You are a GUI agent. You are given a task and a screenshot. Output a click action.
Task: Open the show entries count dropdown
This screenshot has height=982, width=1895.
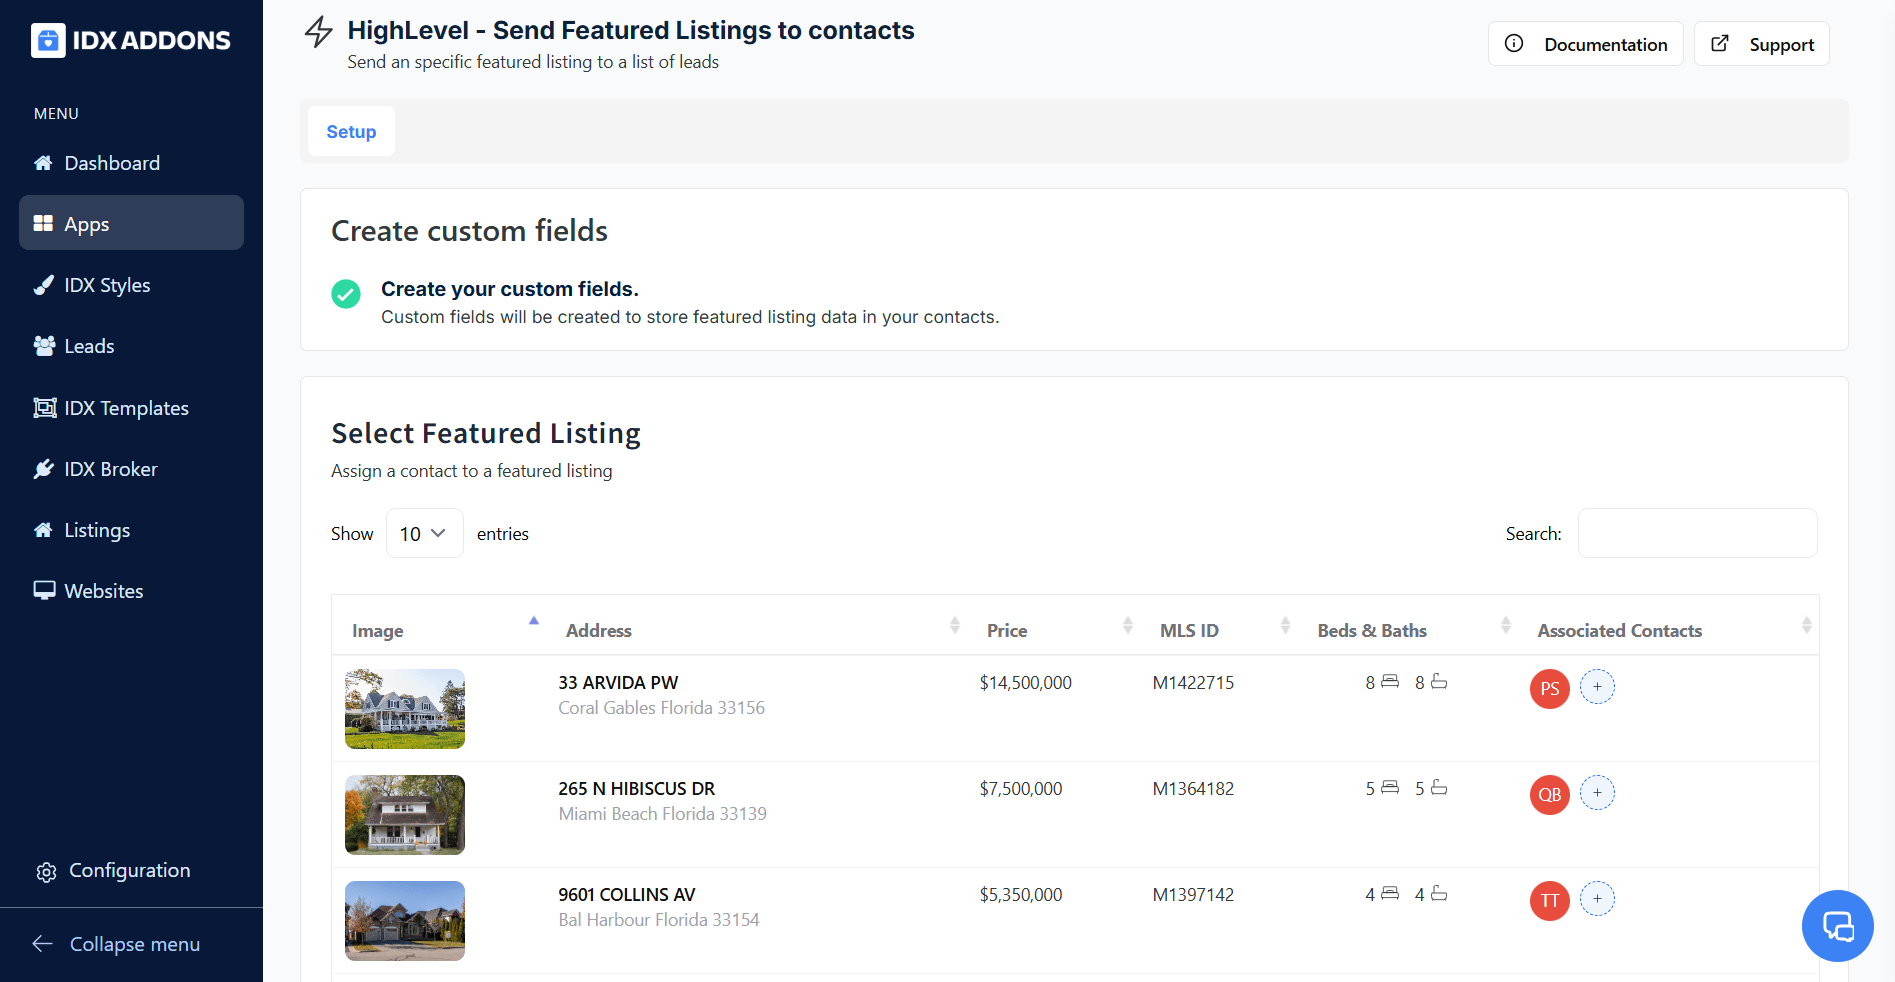[424, 534]
